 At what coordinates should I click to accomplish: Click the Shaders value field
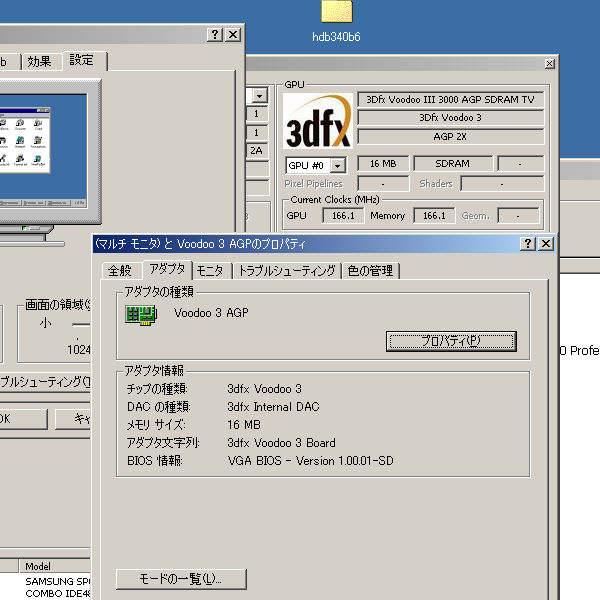(x=502, y=184)
